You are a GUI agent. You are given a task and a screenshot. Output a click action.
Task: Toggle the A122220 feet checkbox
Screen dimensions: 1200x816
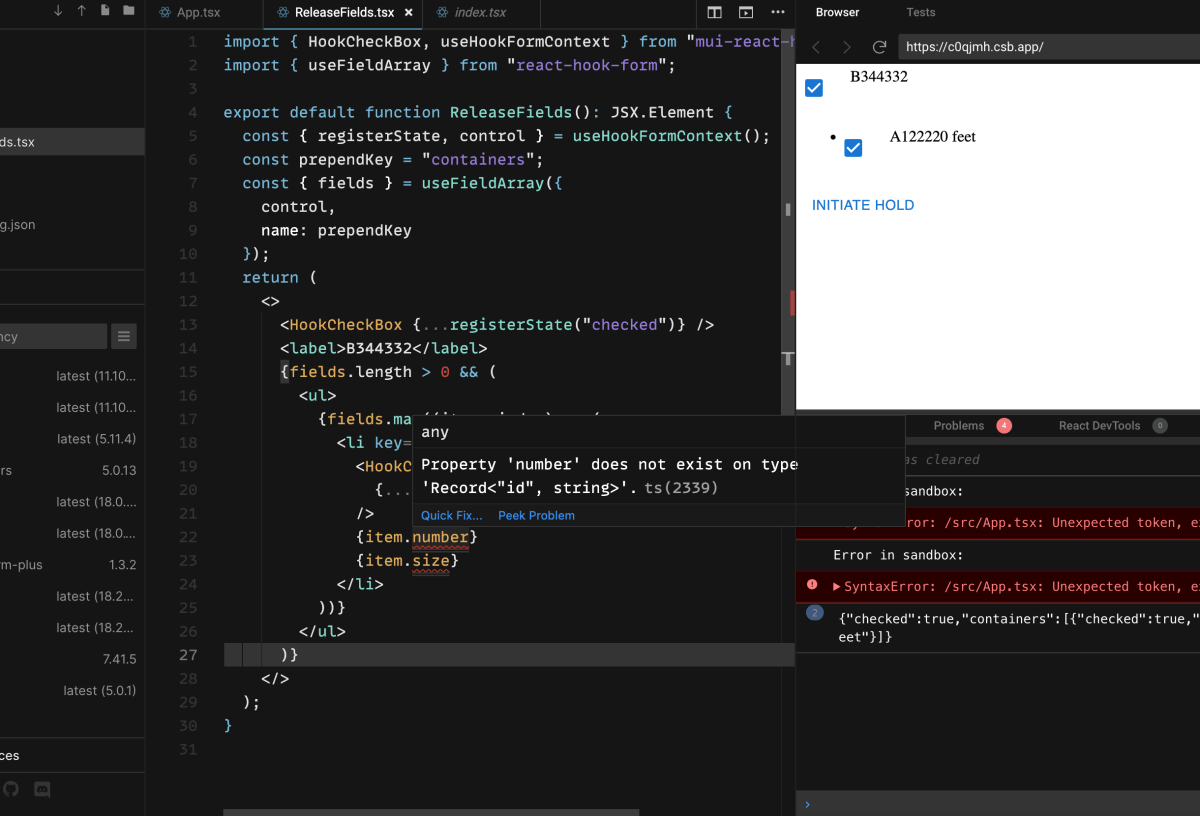pos(853,147)
